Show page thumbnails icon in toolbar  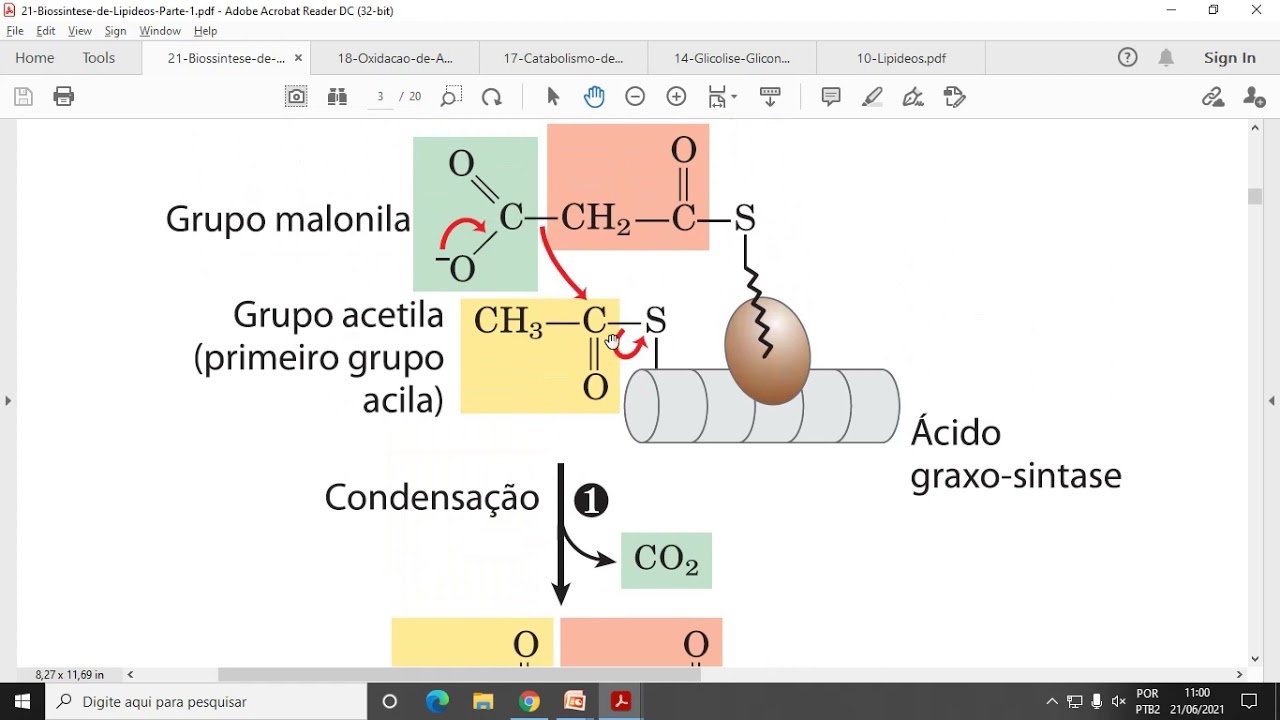[x=337, y=97]
